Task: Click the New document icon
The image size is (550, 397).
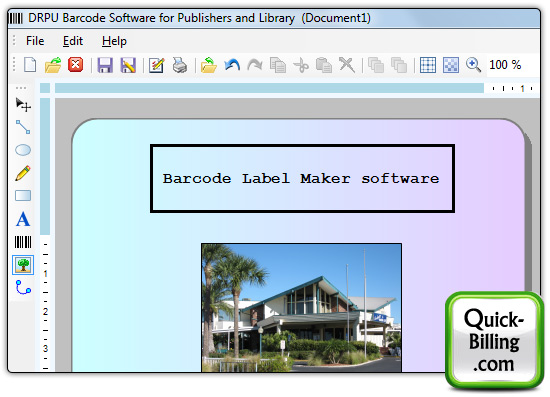Action: click(x=30, y=65)
